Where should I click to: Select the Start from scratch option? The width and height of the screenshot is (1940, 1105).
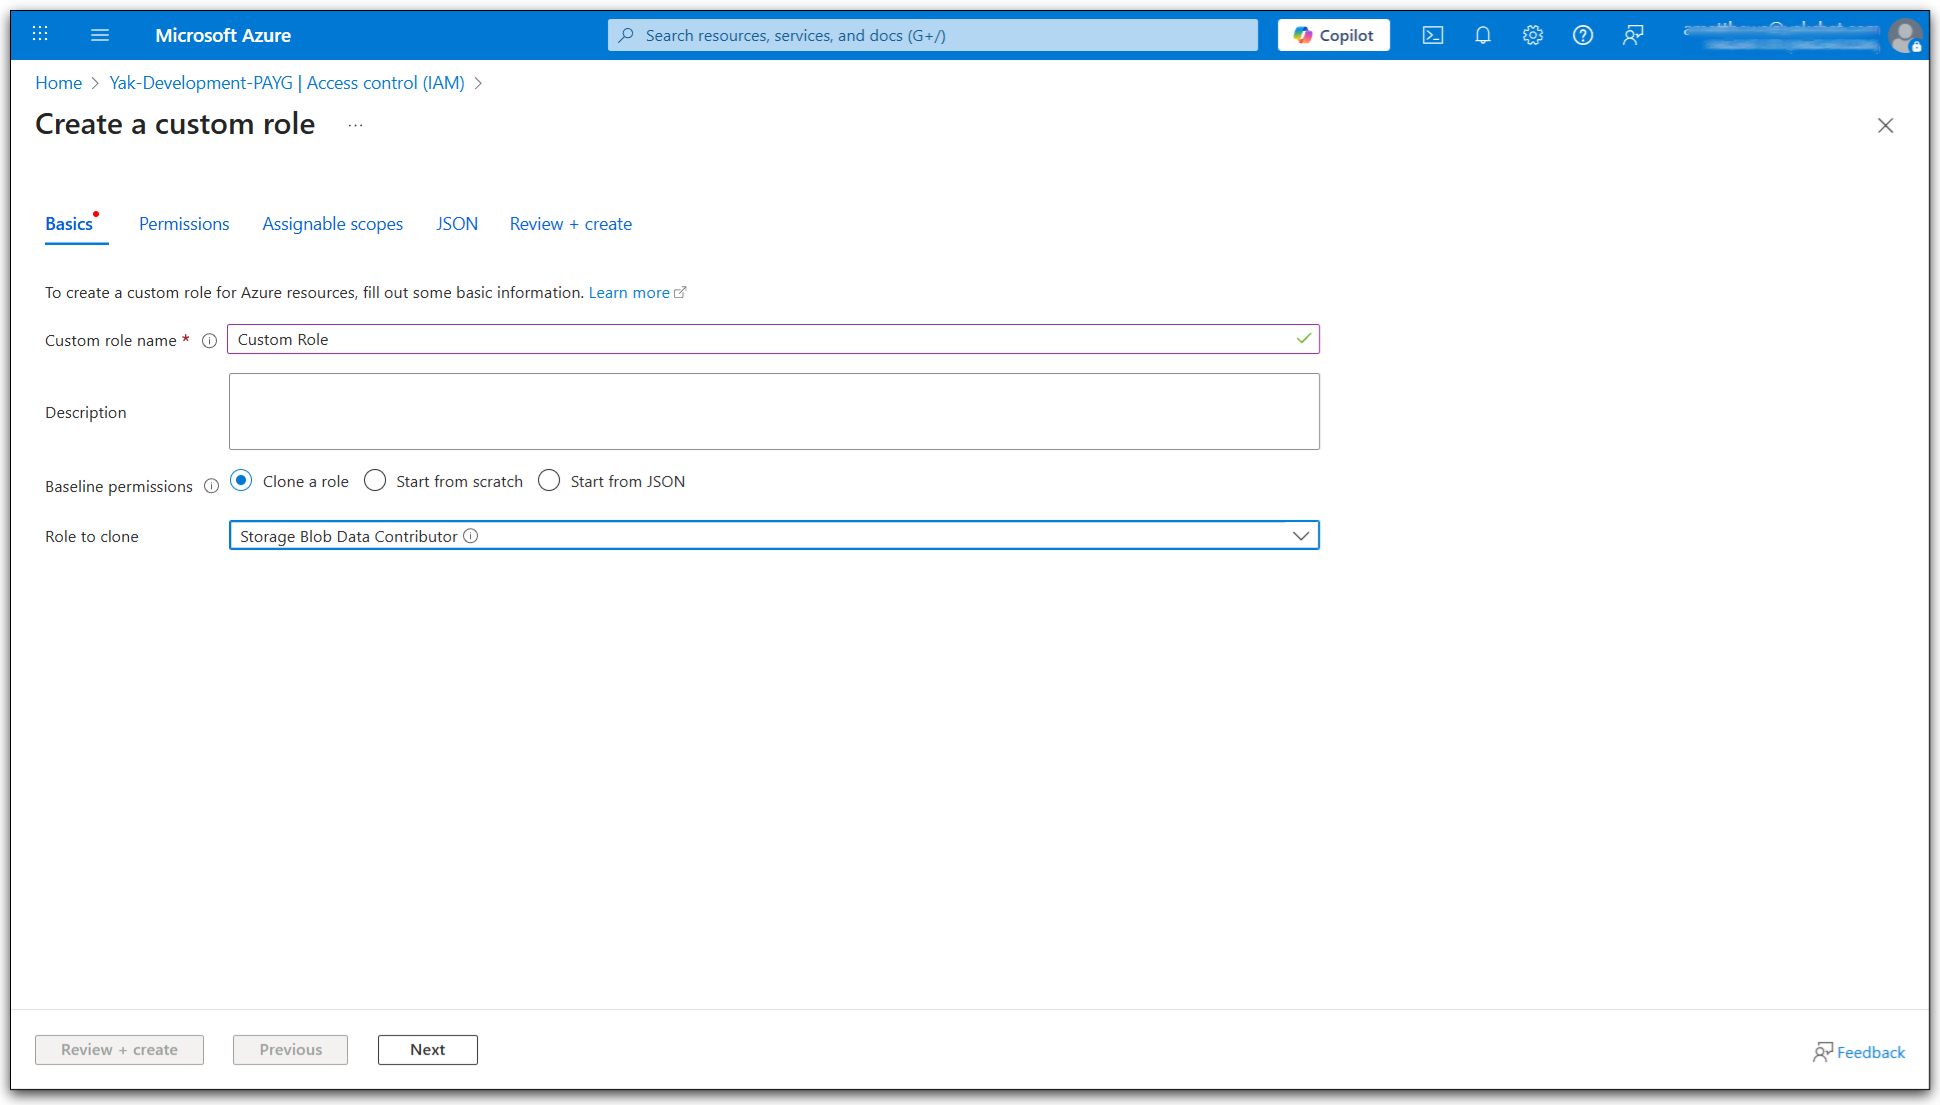coord(375,481)
